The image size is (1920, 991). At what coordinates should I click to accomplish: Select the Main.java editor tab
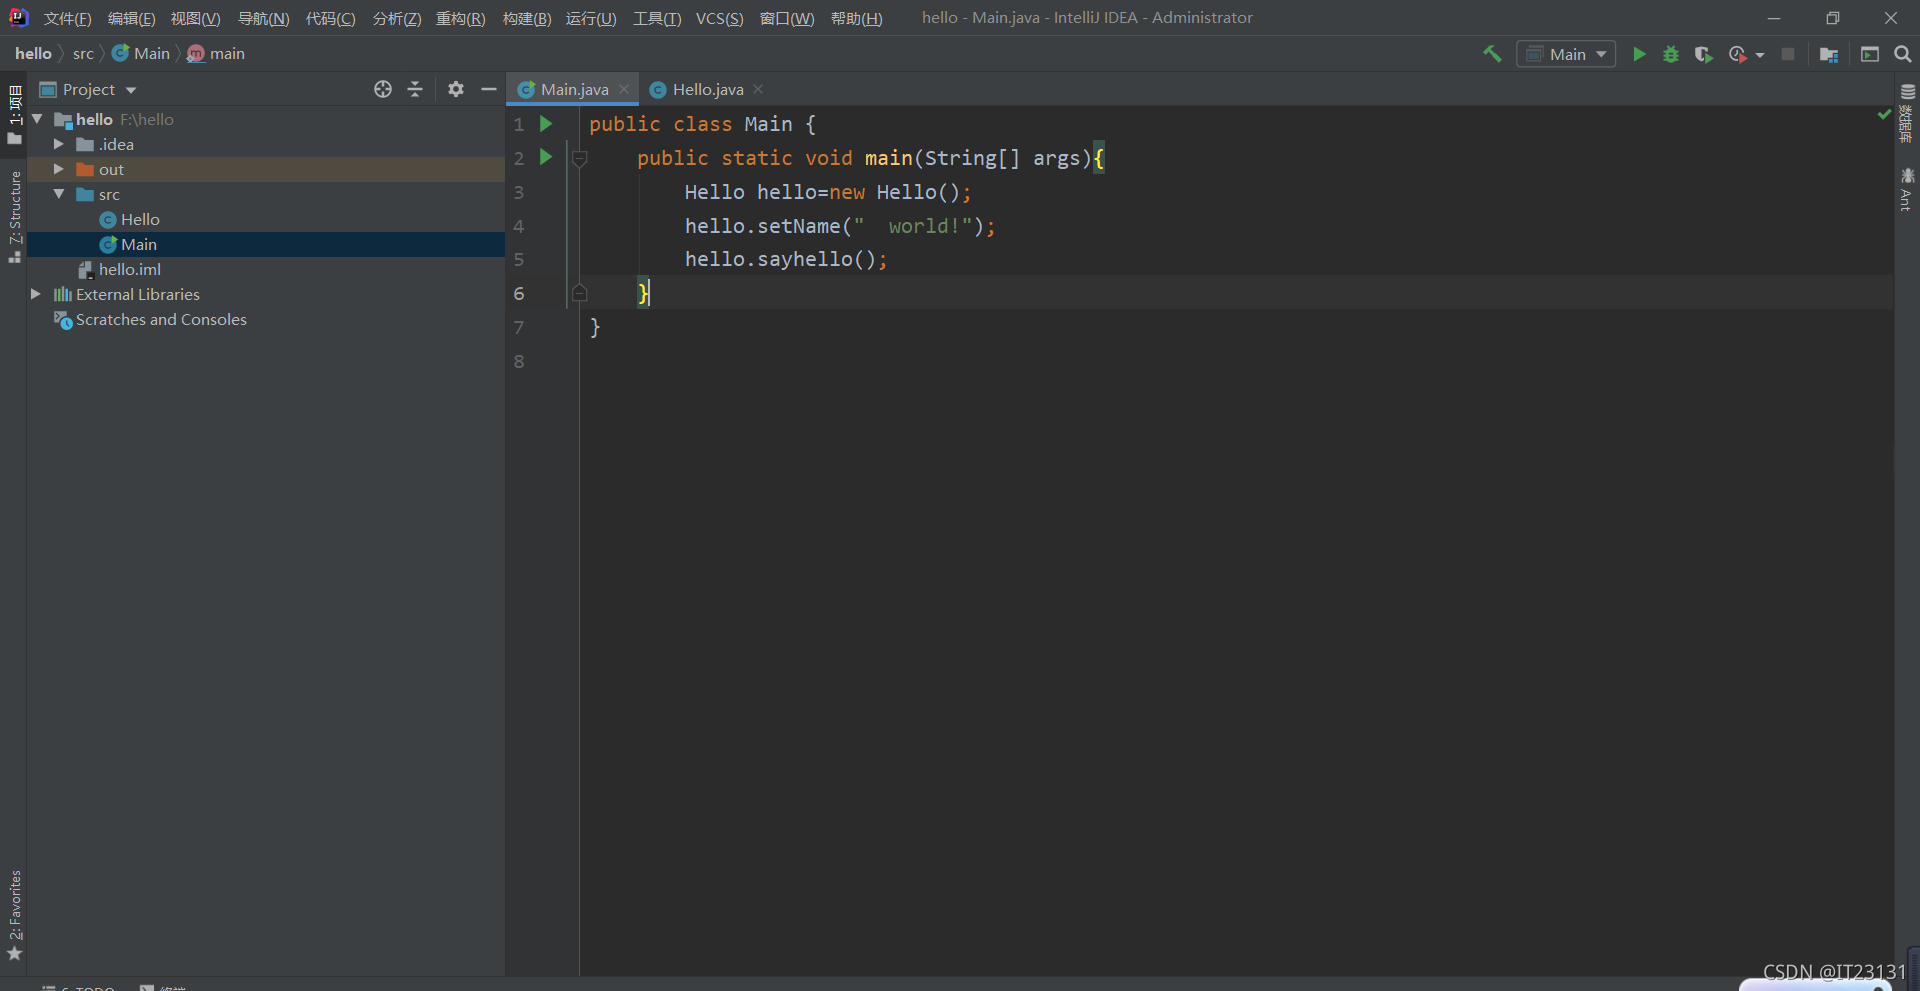(574, 89)
